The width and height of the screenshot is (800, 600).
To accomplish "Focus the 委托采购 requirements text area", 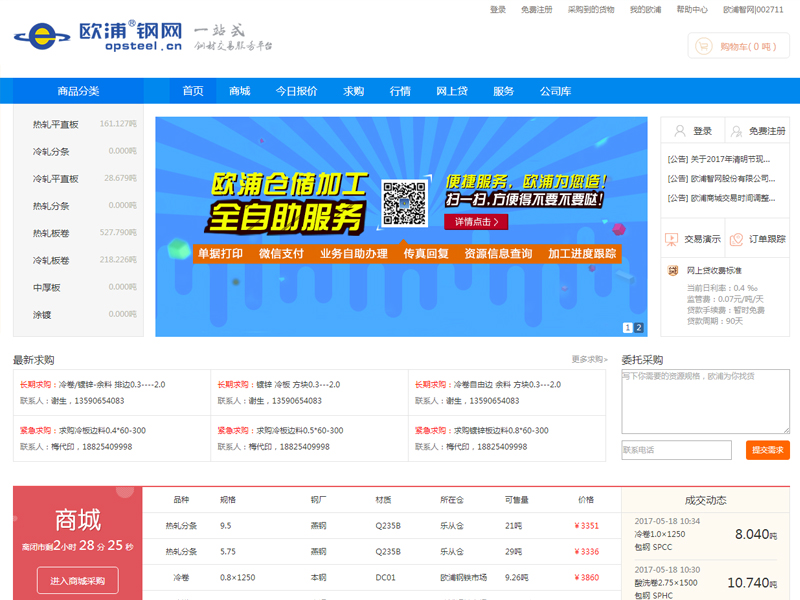I will pos(705,402).
